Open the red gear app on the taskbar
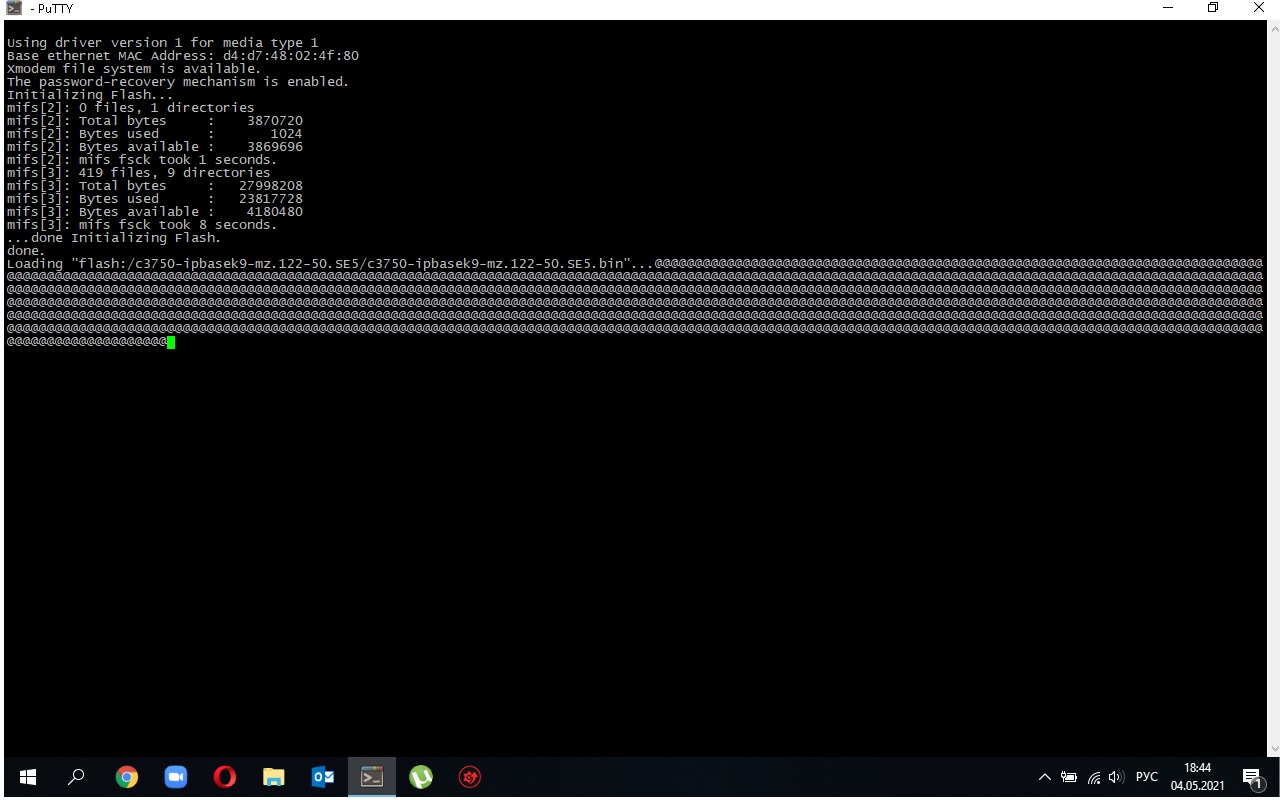The image size is (1280, 800). (470, 777)
